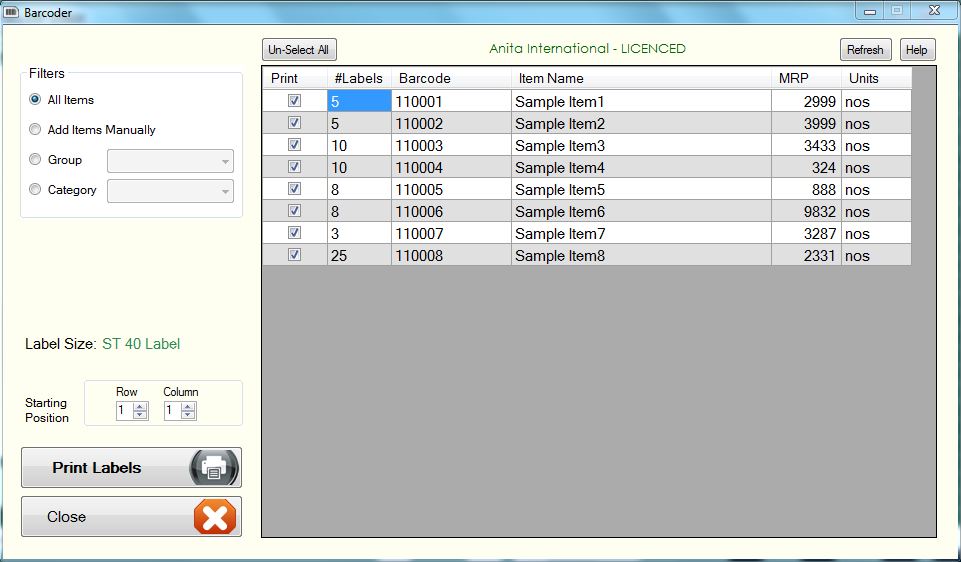Click the Close button label
This screenshot has width=961, height=562.
(x=66, y=517)
